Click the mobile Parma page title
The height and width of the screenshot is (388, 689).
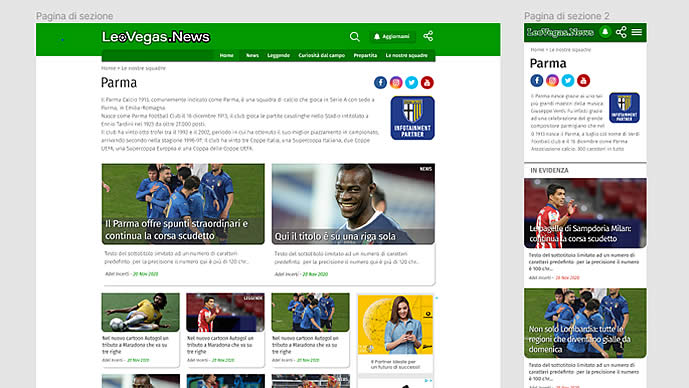(548, 63)
